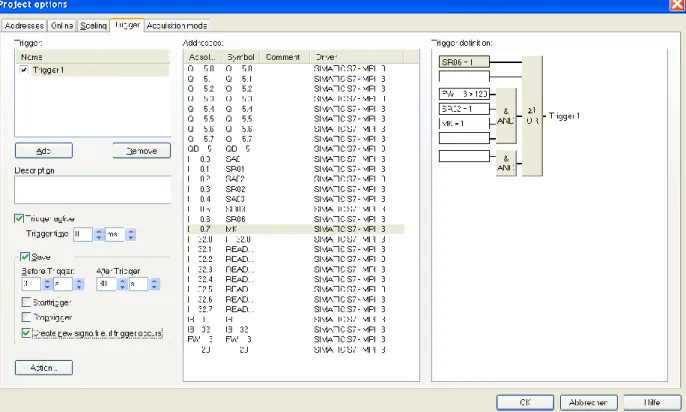Image resolution: width=686 pixels, height=412 pixels.
Task: Click the Before Trigger value field
Action: (31, 284)
